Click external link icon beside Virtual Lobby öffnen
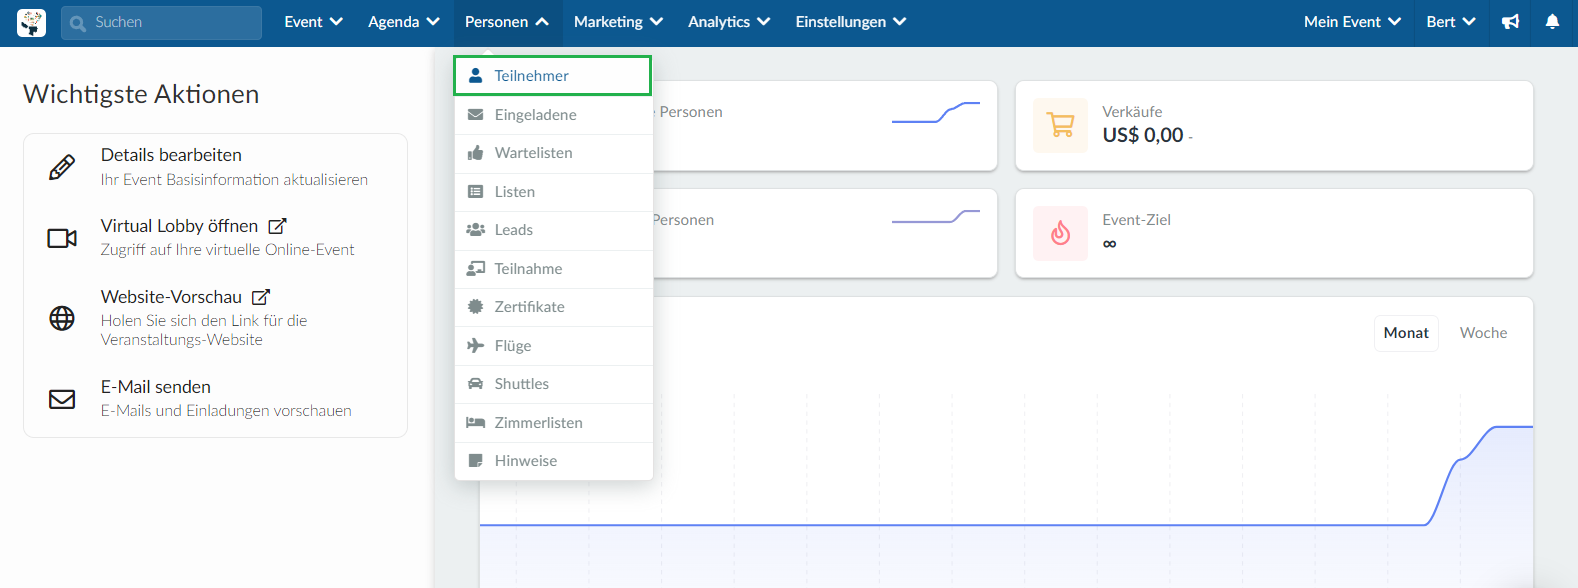 click(278, 226)
